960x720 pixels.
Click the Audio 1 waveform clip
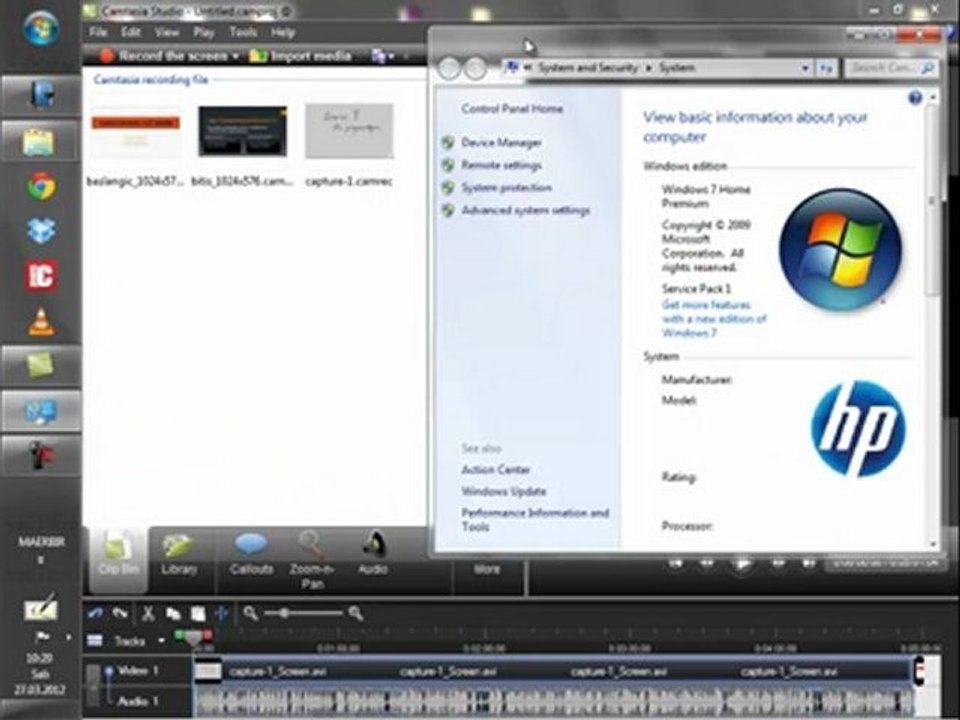click(x=553, y=701)
